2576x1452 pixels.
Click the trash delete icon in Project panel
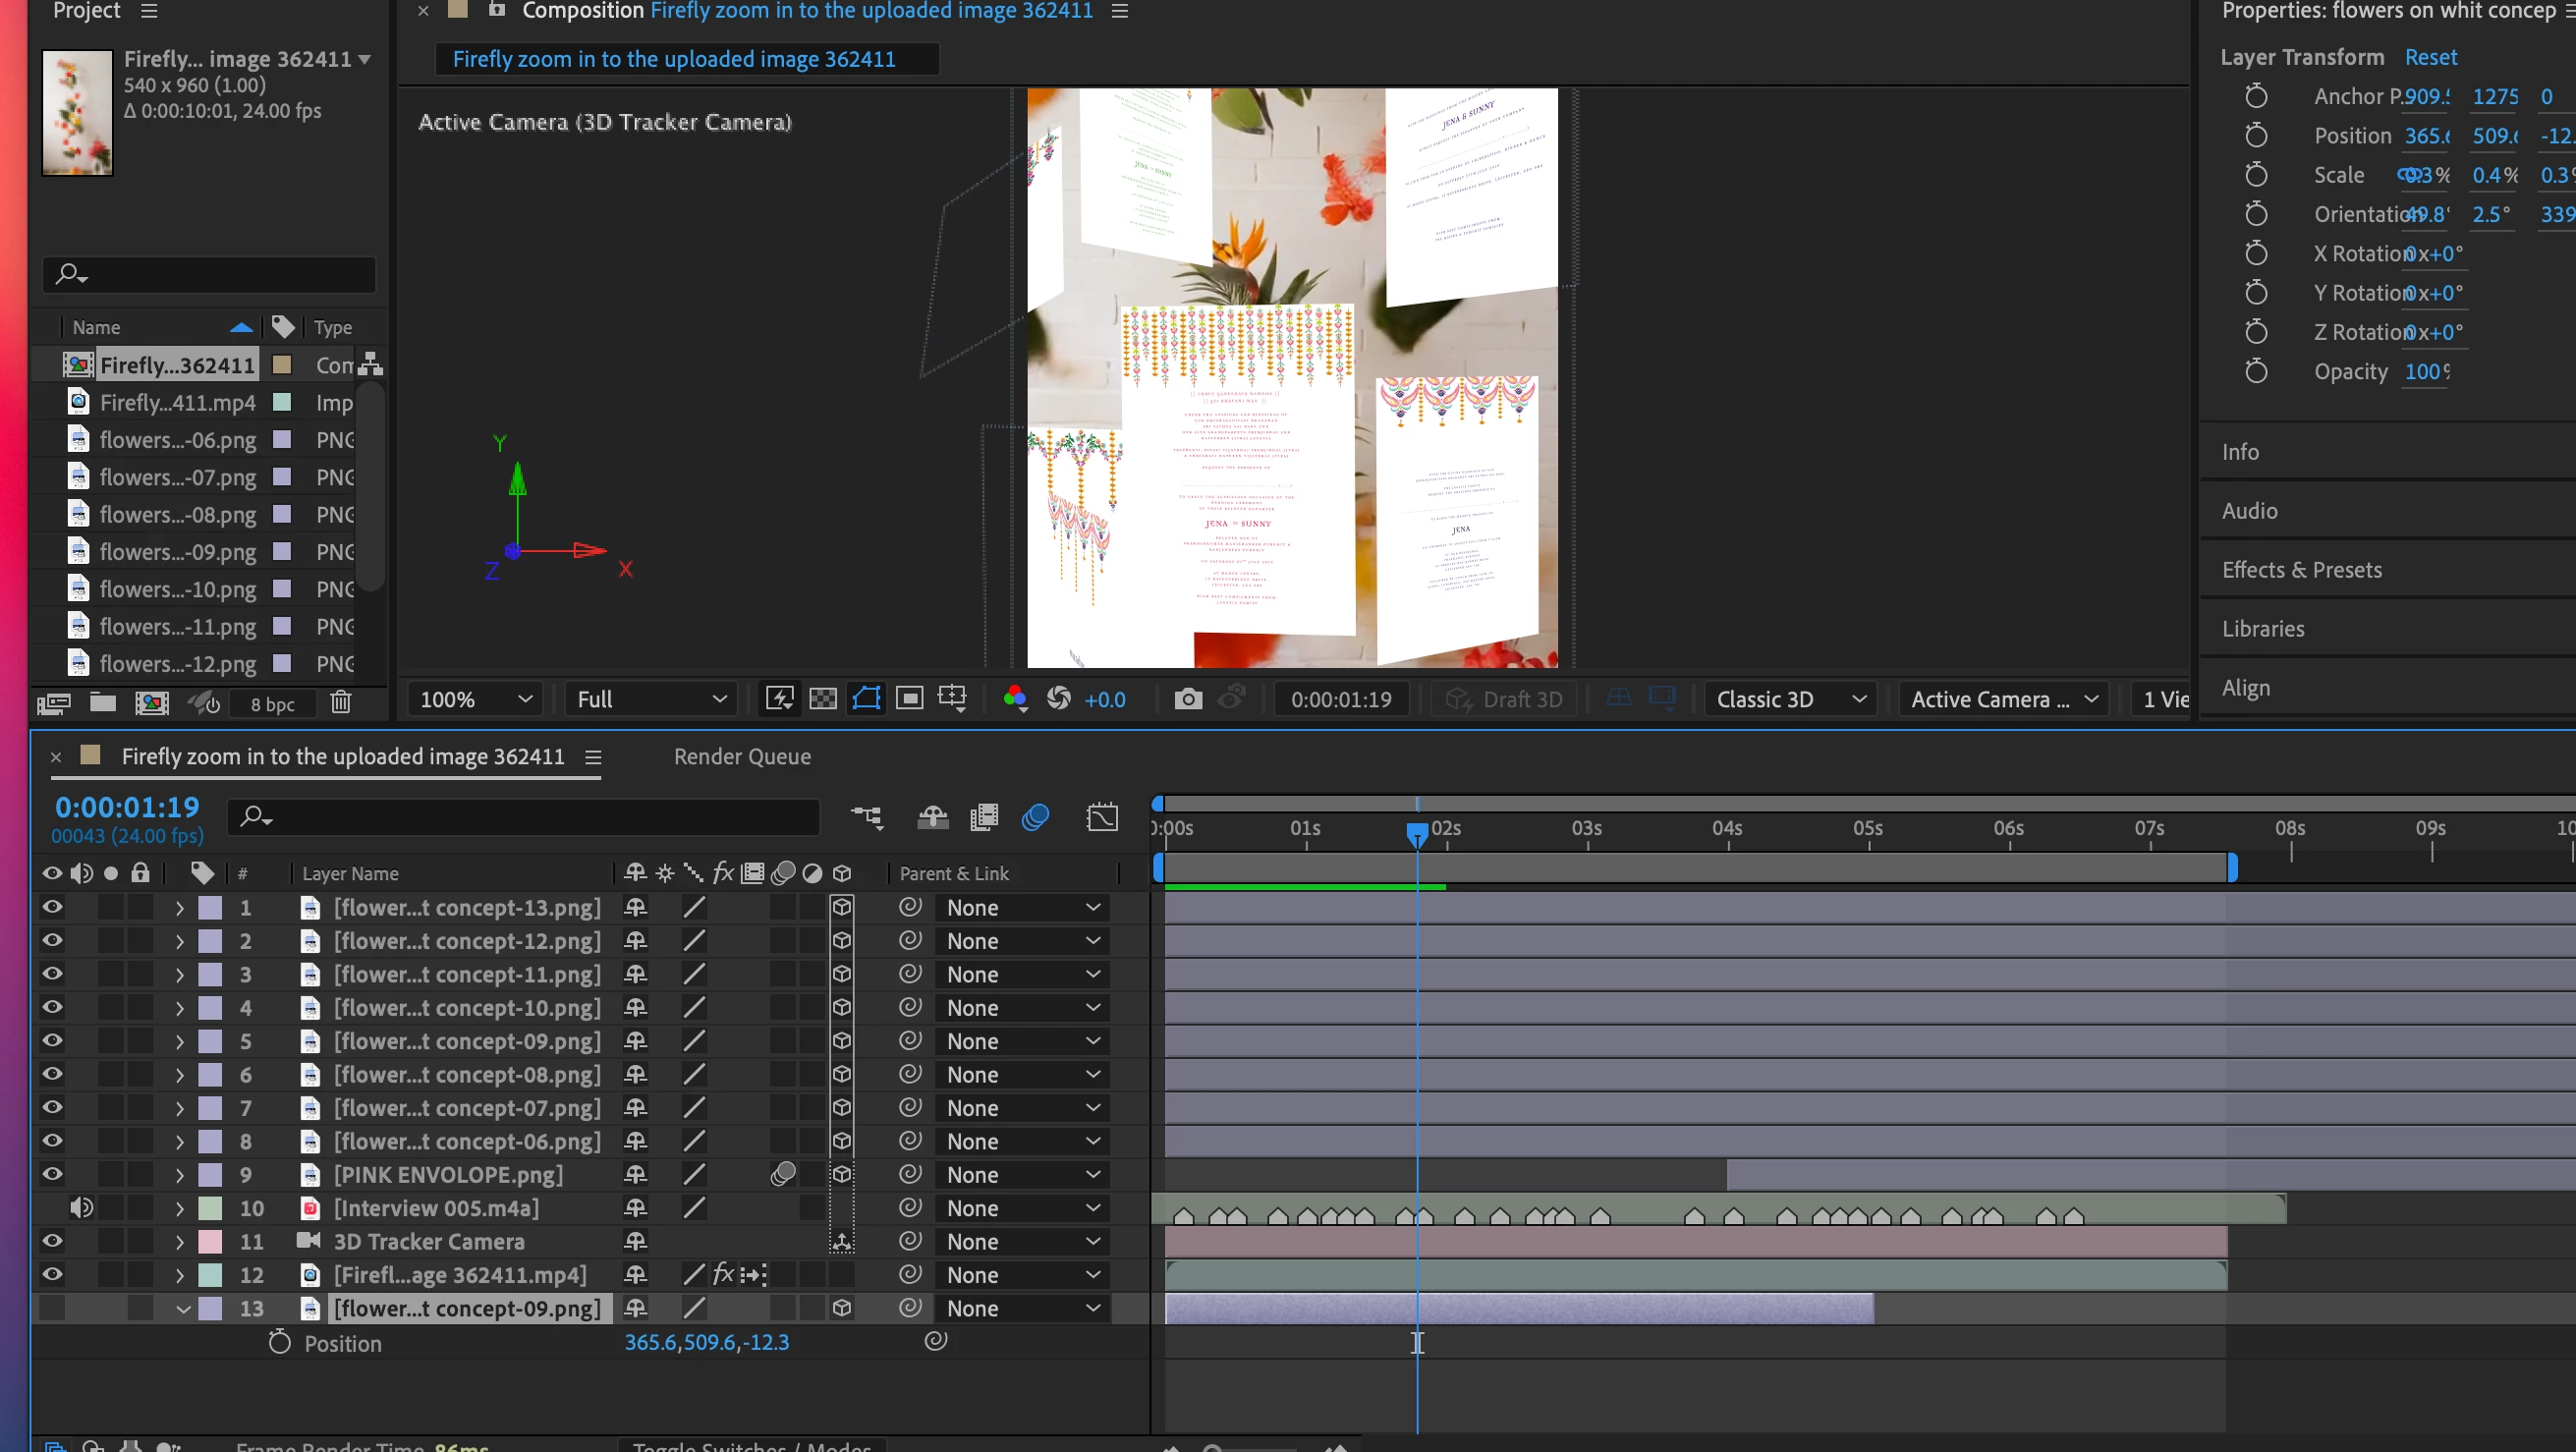[x=341, y=703]
